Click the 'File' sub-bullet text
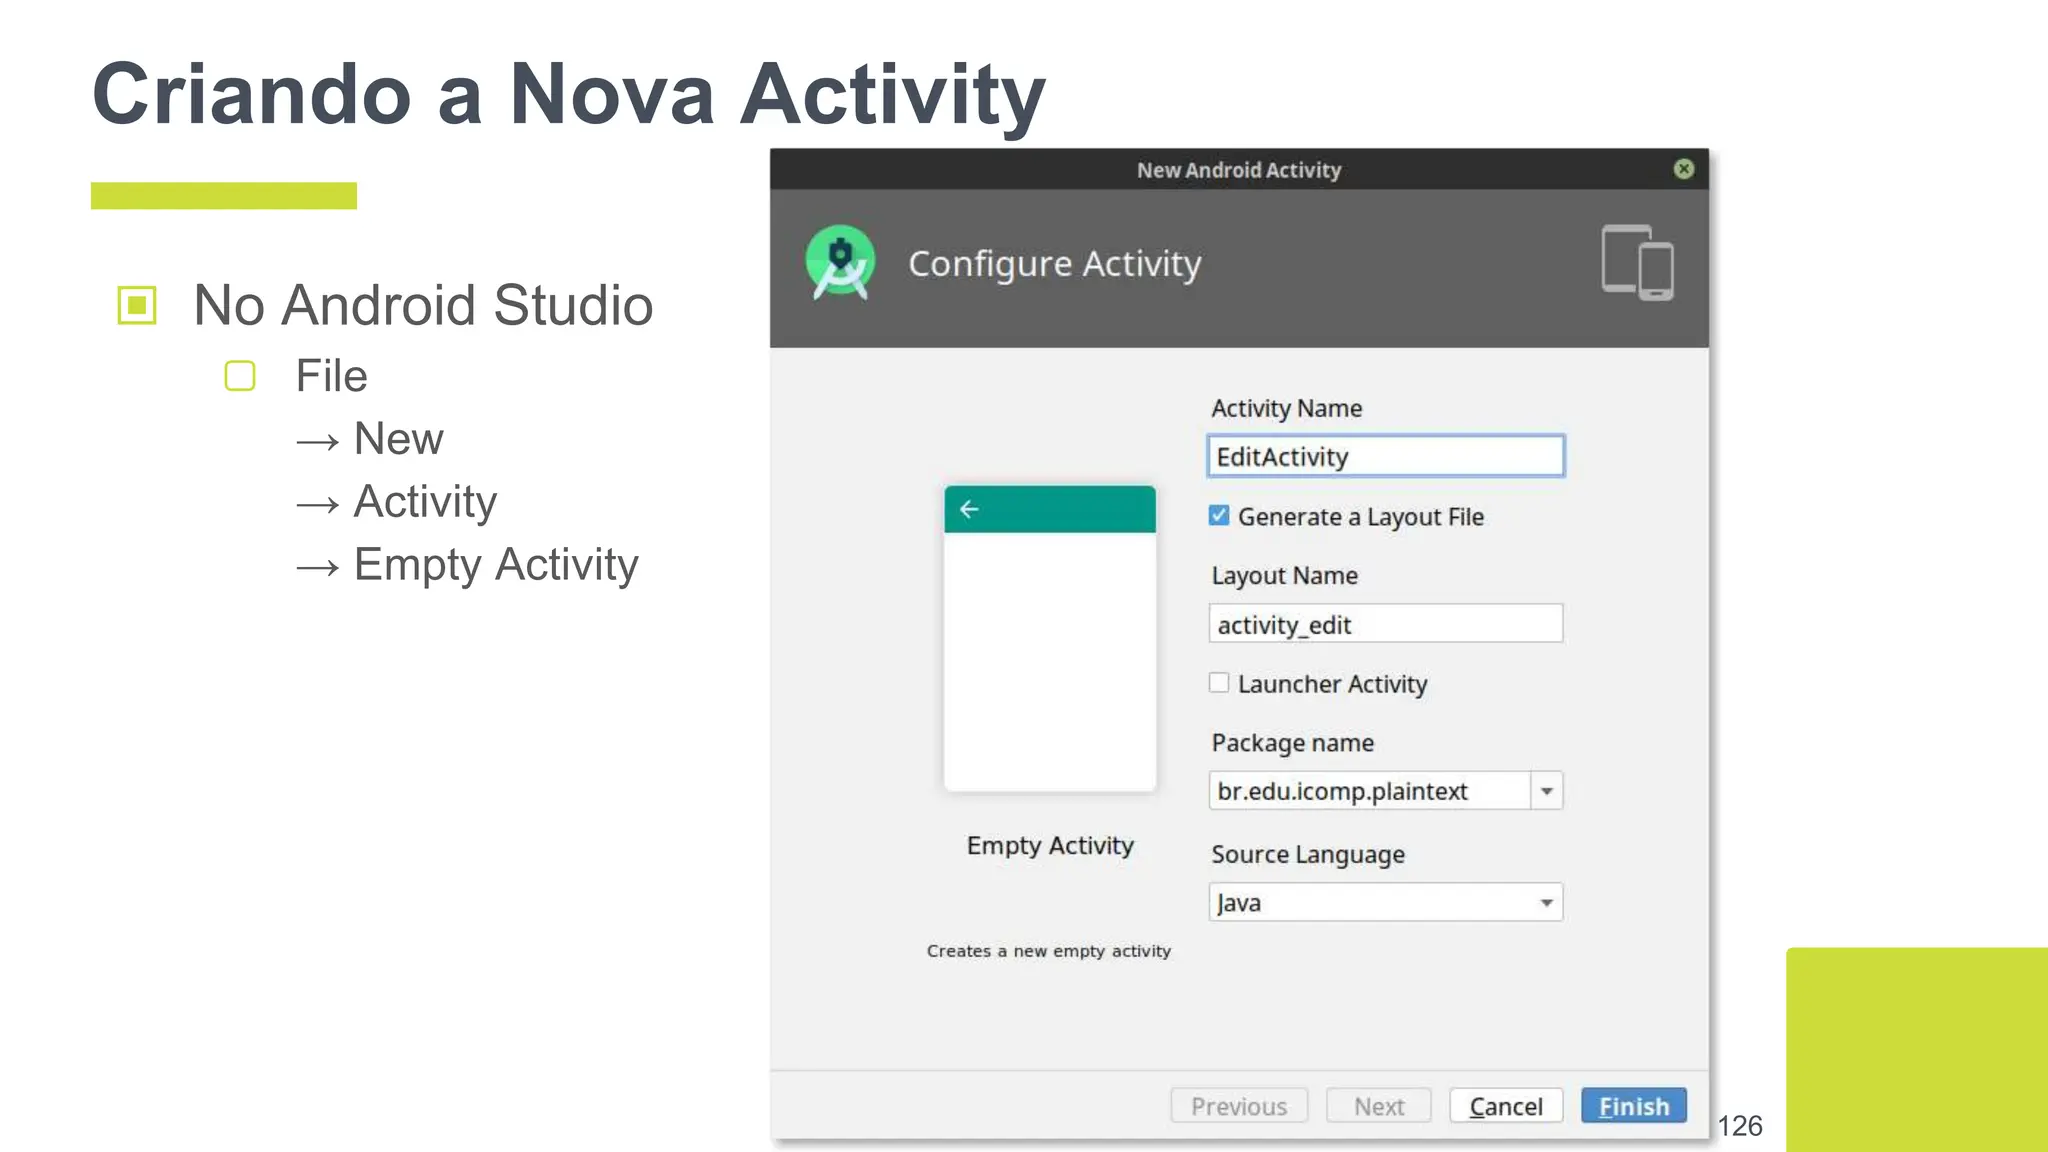Viewport: 2048px width, 1152px height. click(331, 376)
